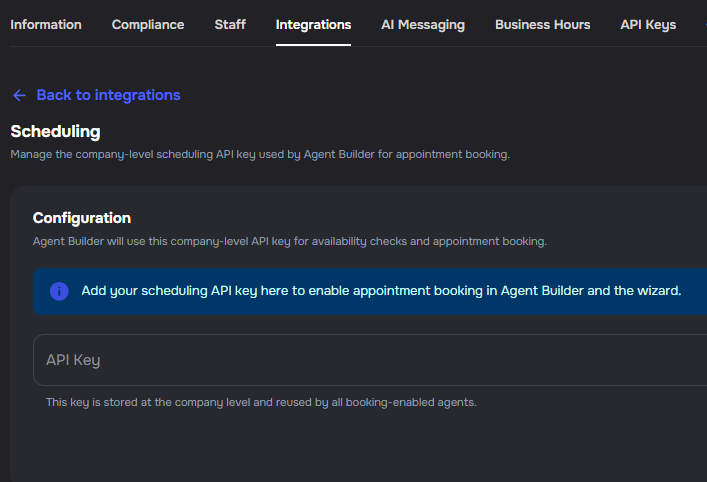Click the scheduling API key banner message

pyautogui.click(x=381, y=291)
